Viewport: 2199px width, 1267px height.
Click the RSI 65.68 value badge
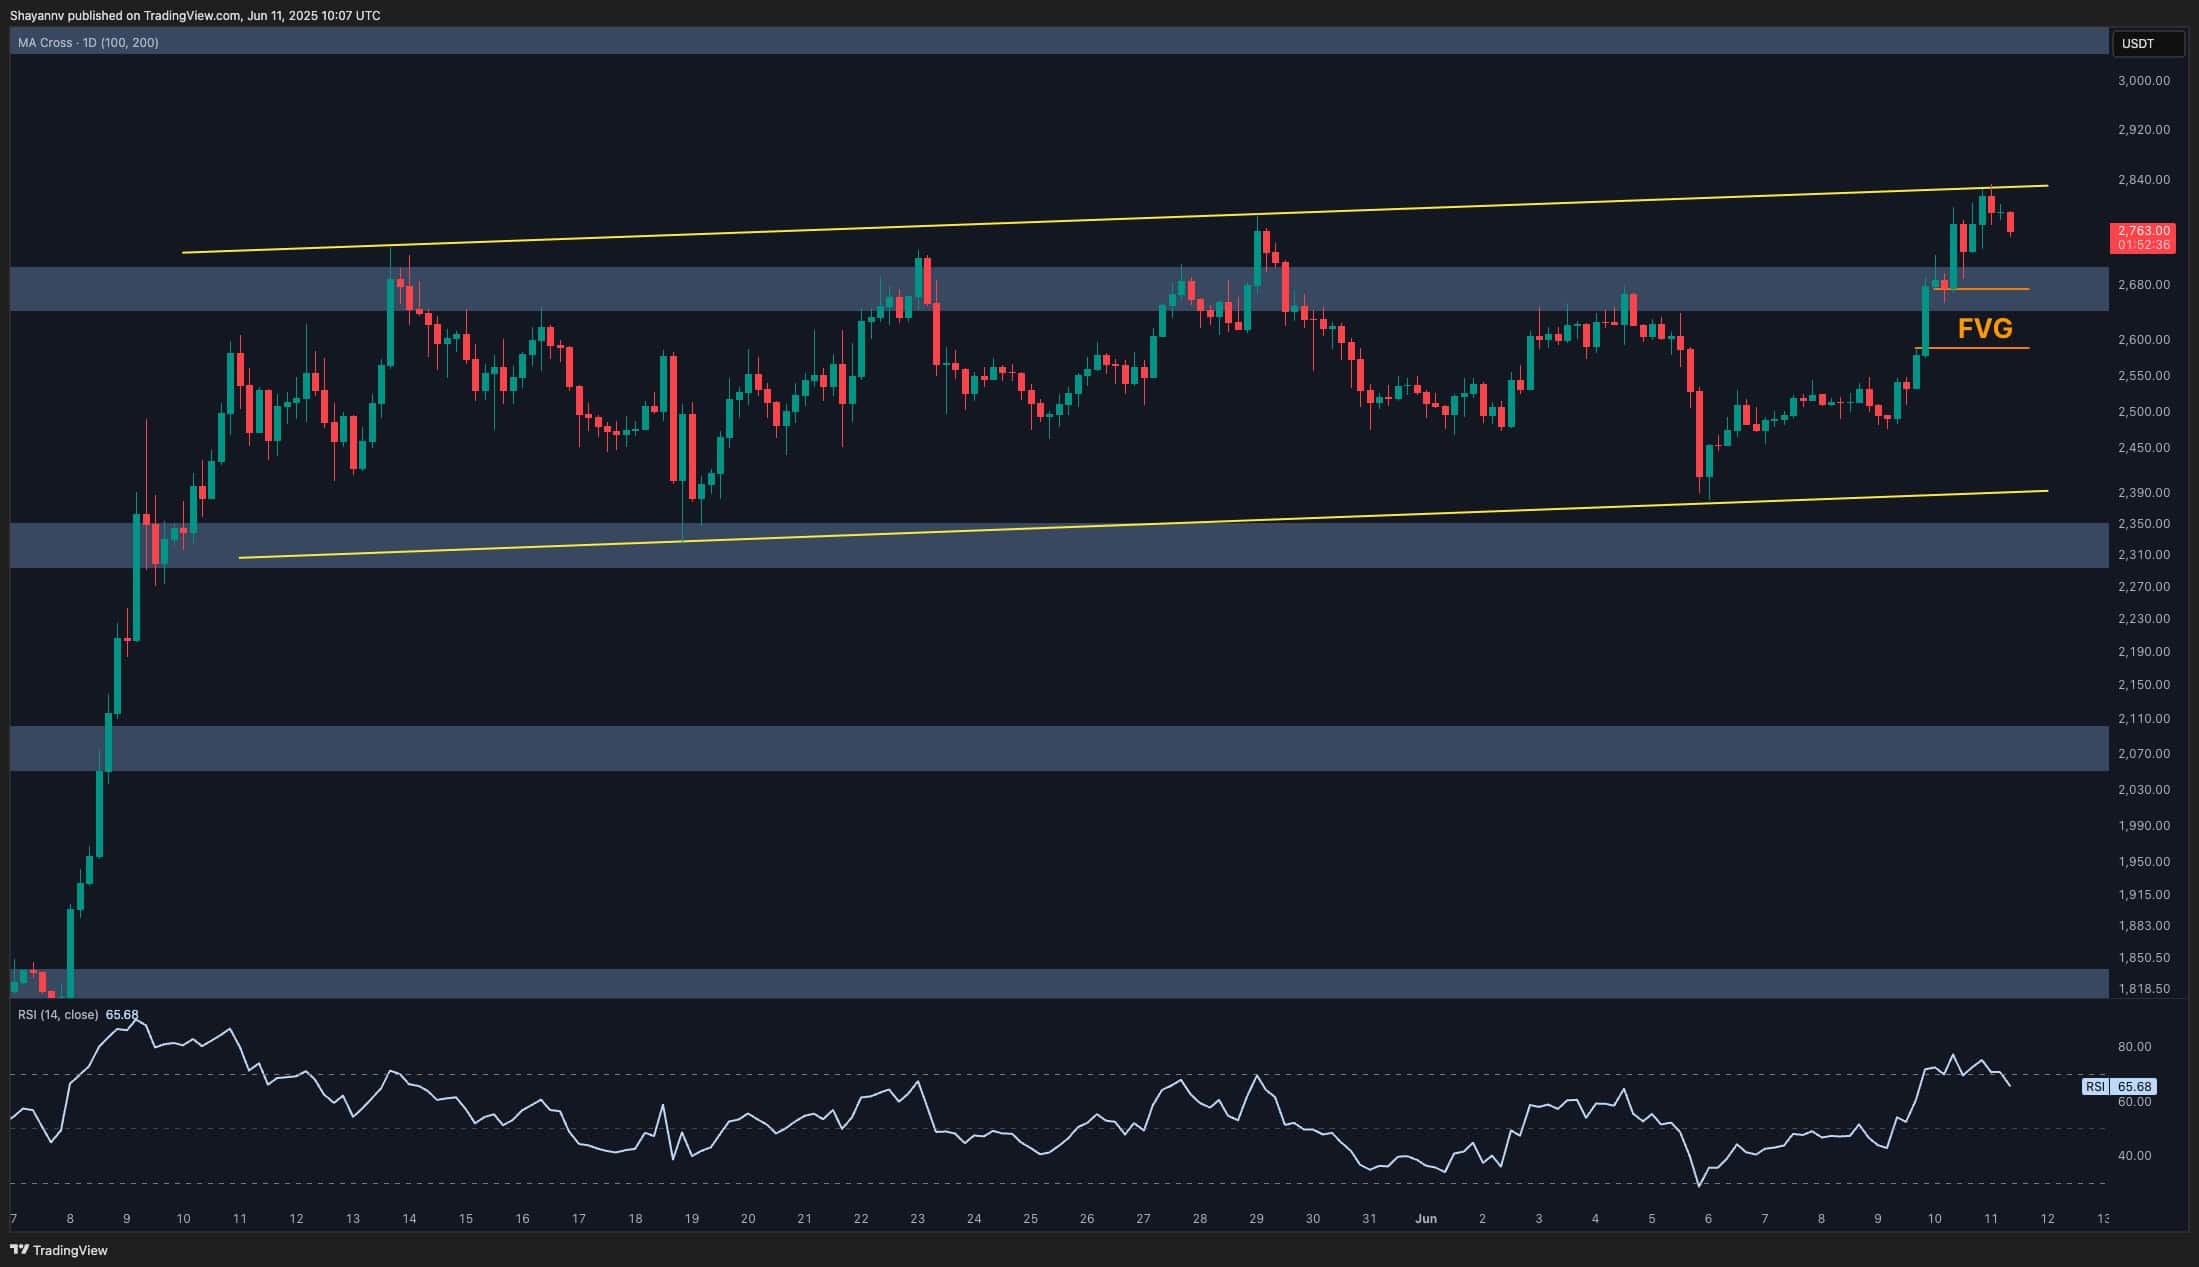pos(2133,1086)
